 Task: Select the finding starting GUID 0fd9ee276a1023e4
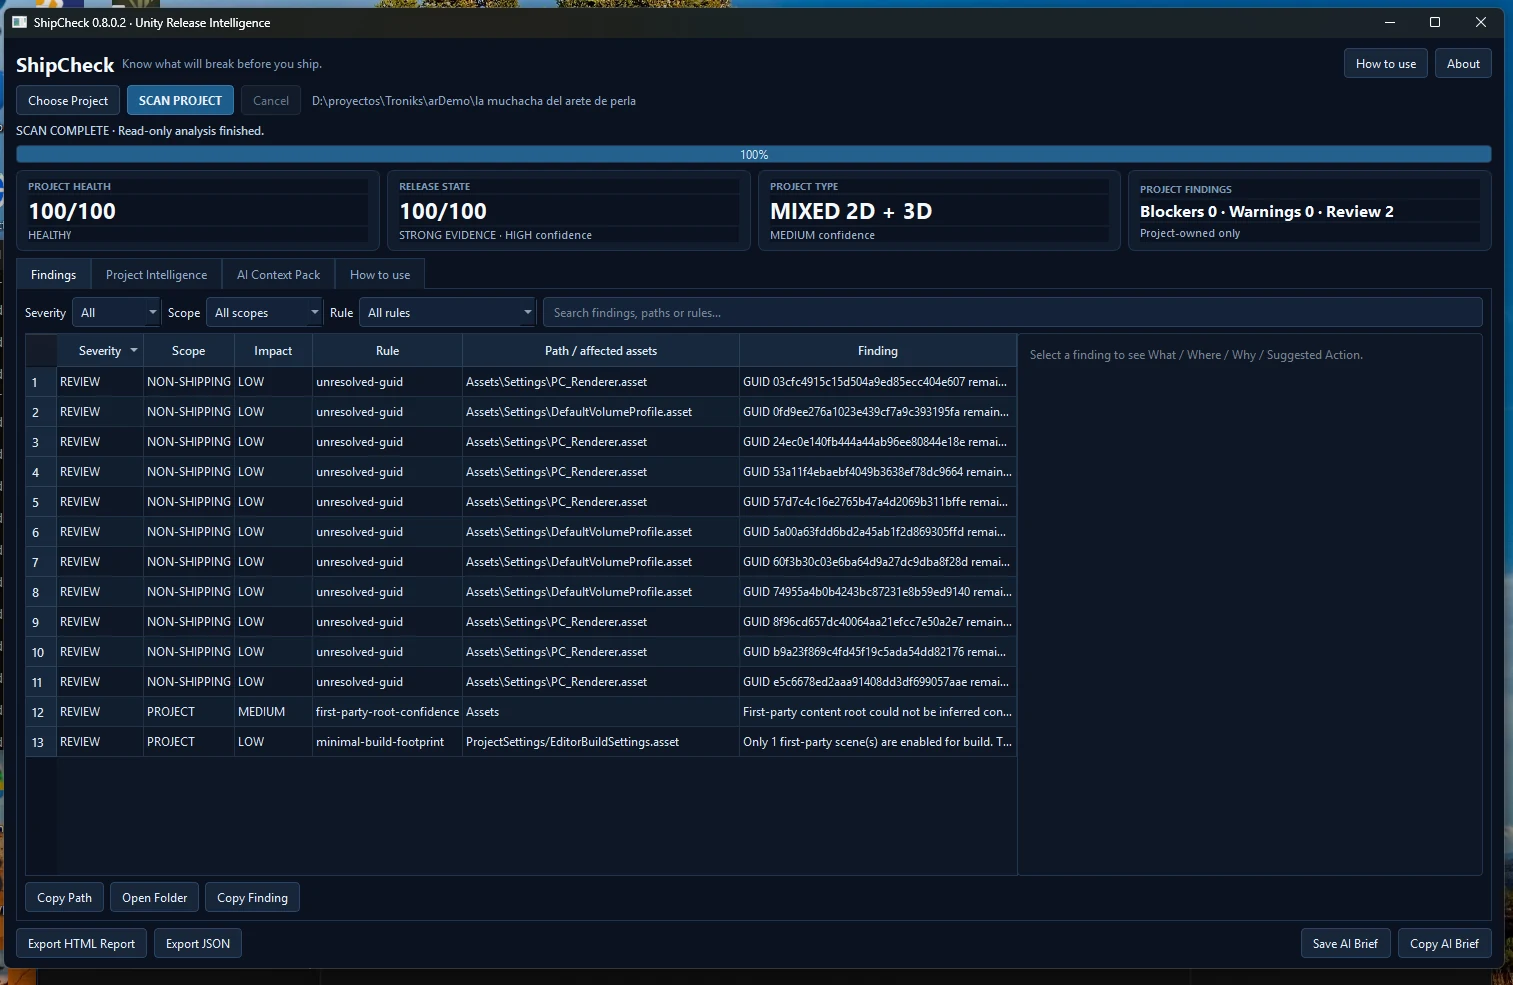click(x=877, y=412)
